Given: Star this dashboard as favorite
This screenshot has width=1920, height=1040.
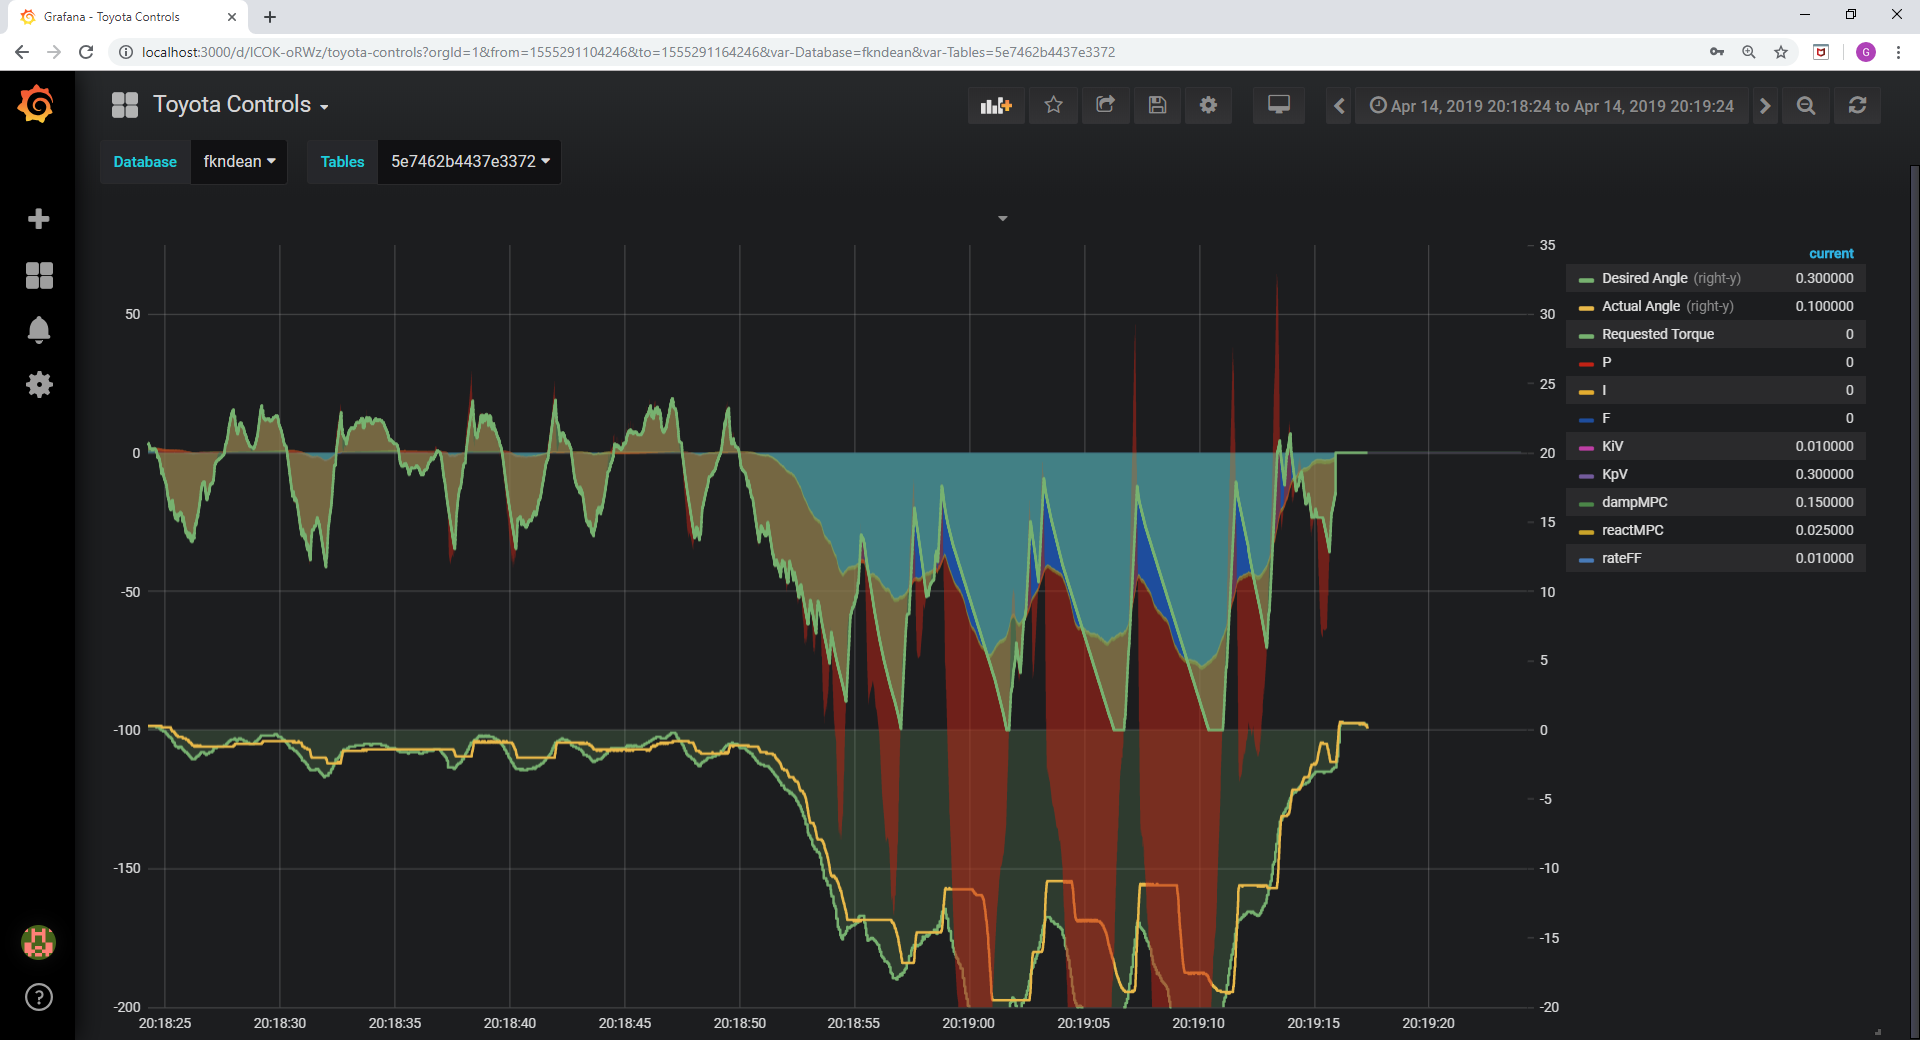Looking at the screenshot, I should 1053,105.
